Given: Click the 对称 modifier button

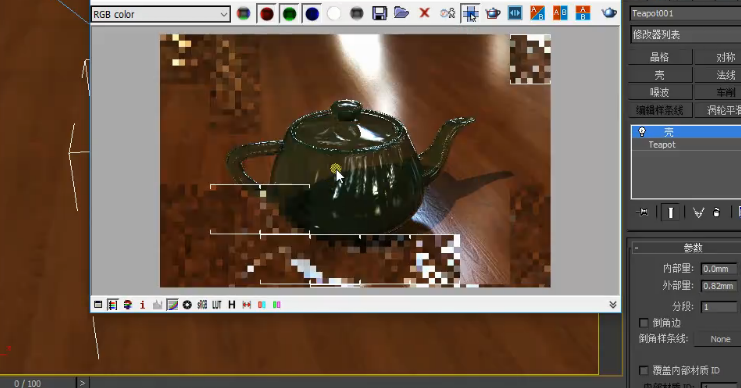Looking at the screenshot, I should click(x=718, y=57).
